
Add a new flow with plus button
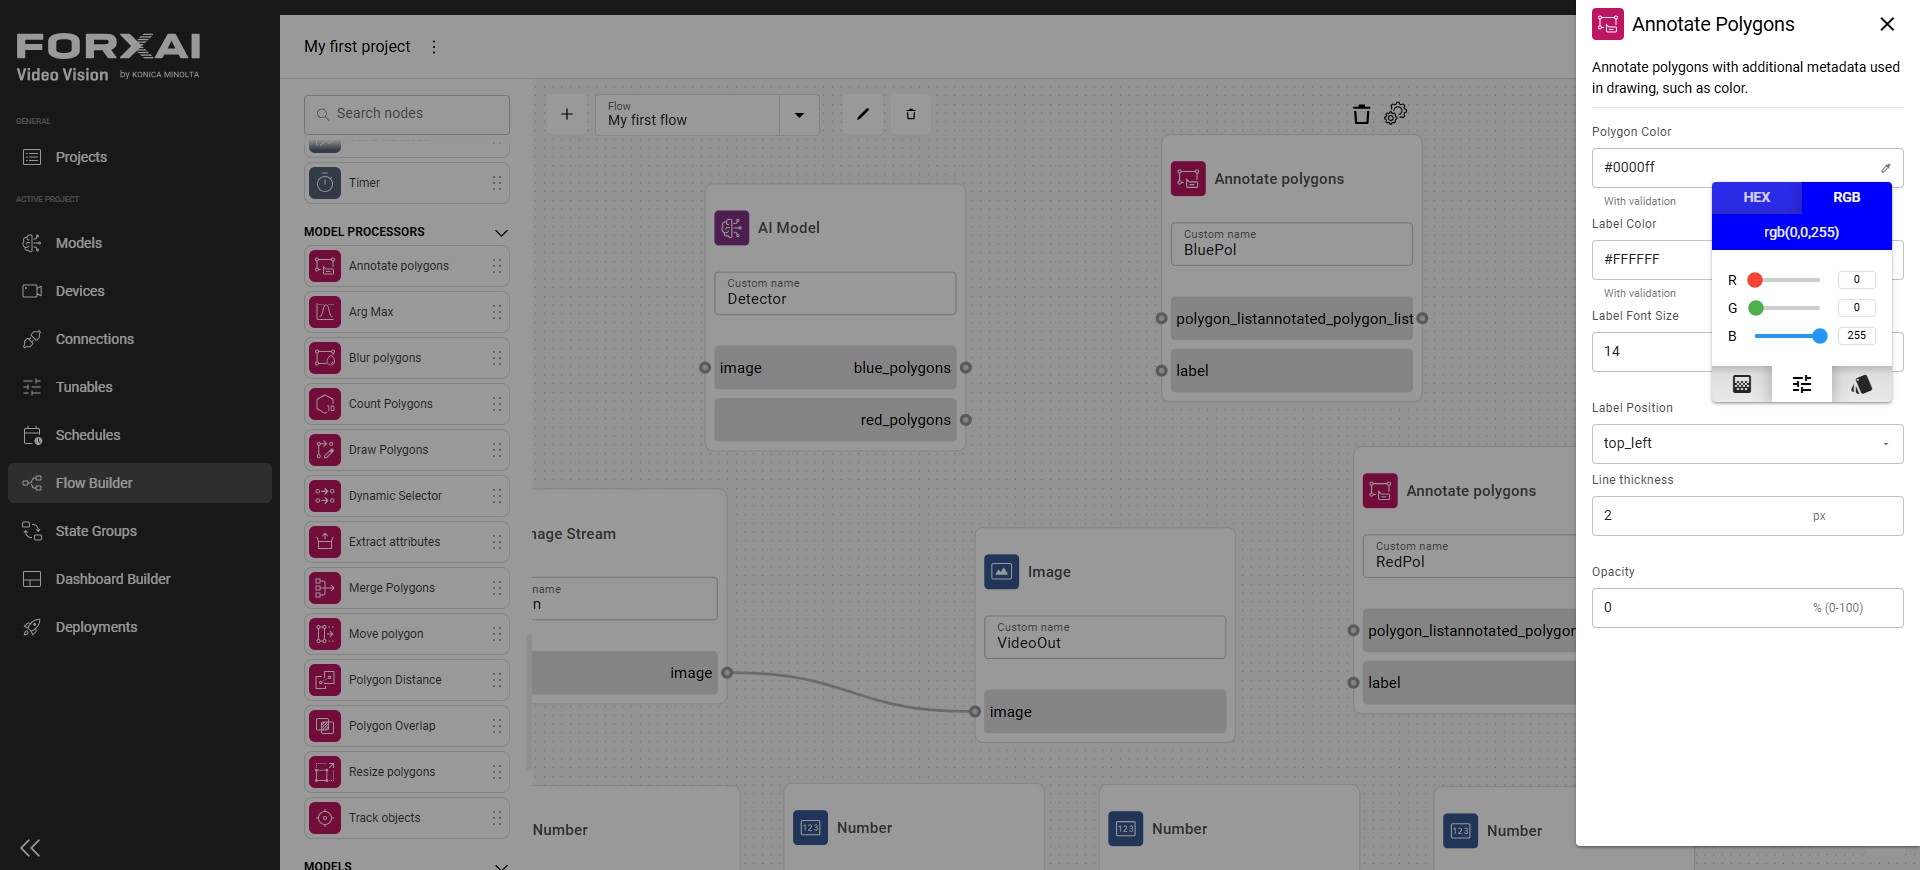(567, 114)
